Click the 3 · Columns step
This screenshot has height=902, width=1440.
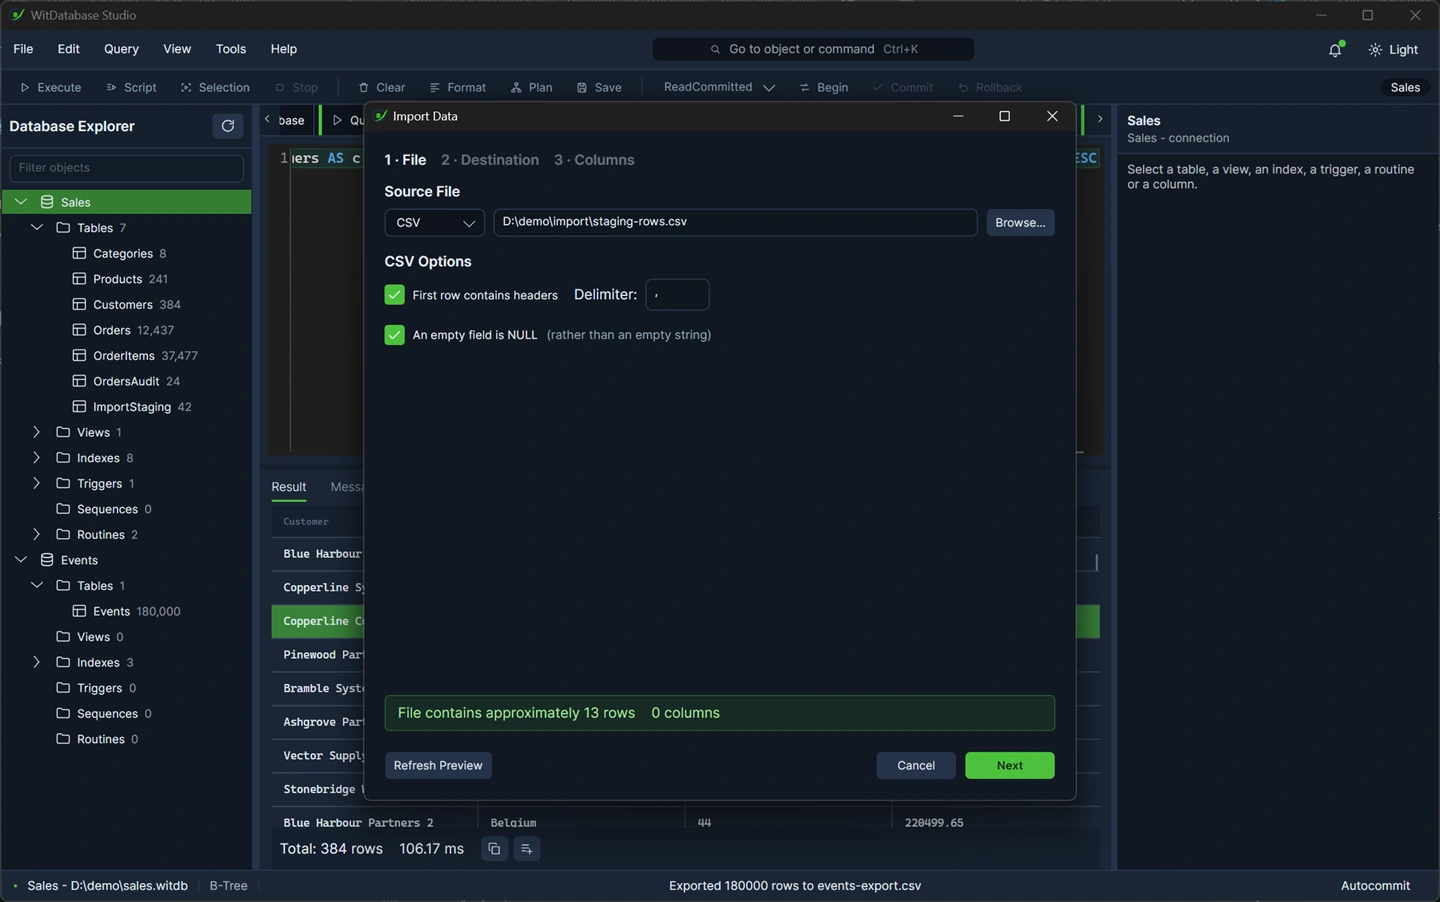coord(594,160)
